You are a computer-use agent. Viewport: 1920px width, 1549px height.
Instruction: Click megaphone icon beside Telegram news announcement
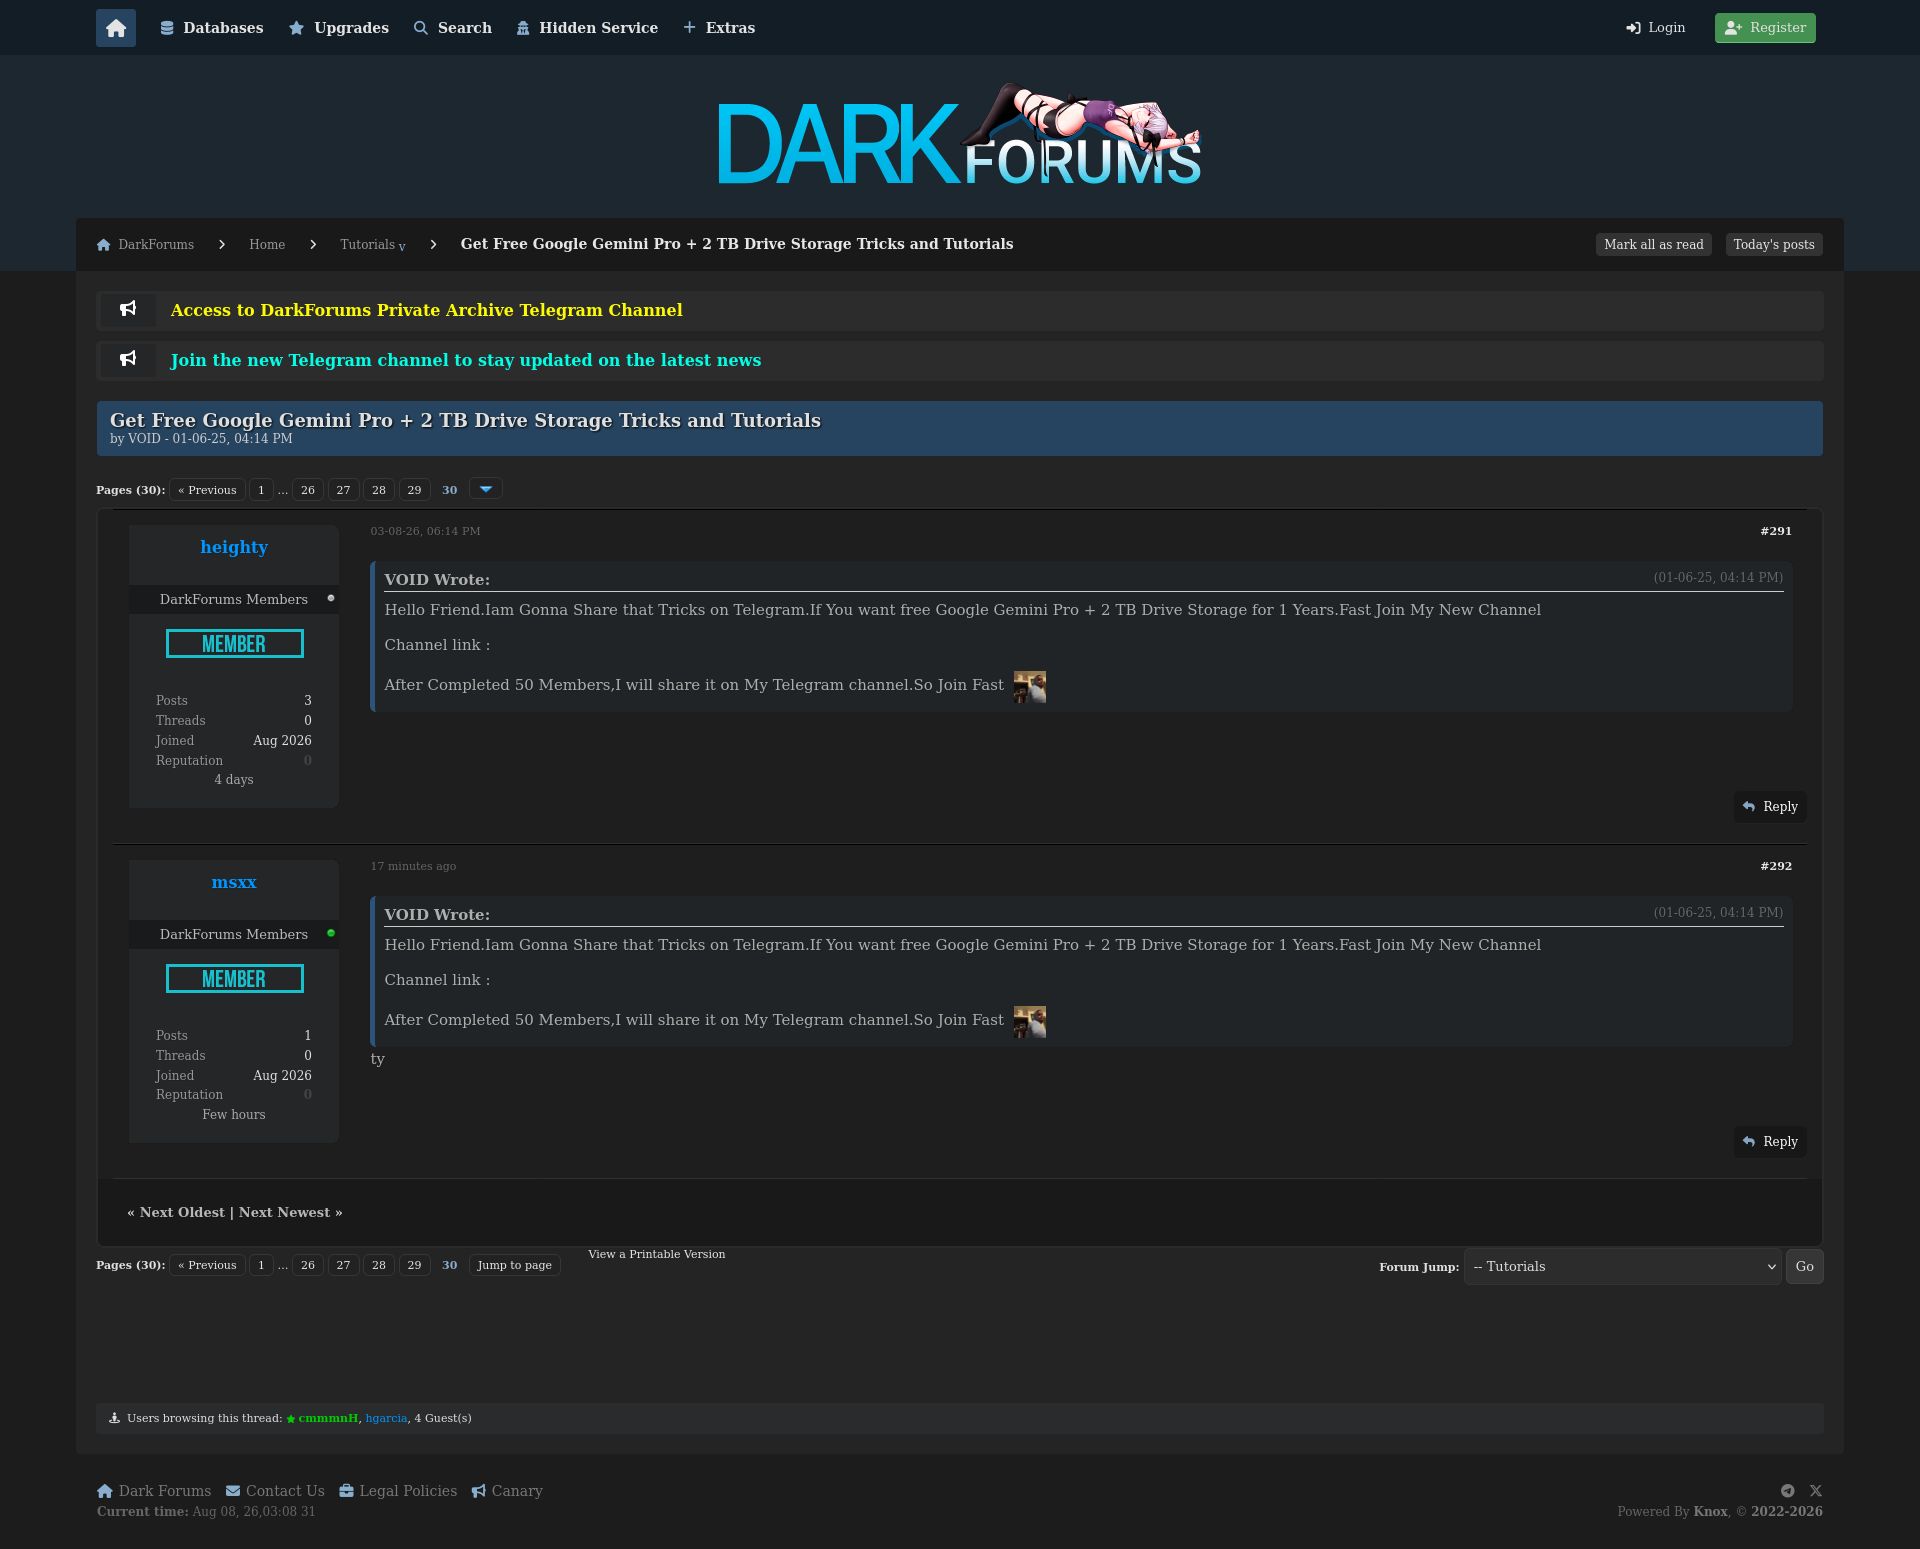click(x=128, y=359)
